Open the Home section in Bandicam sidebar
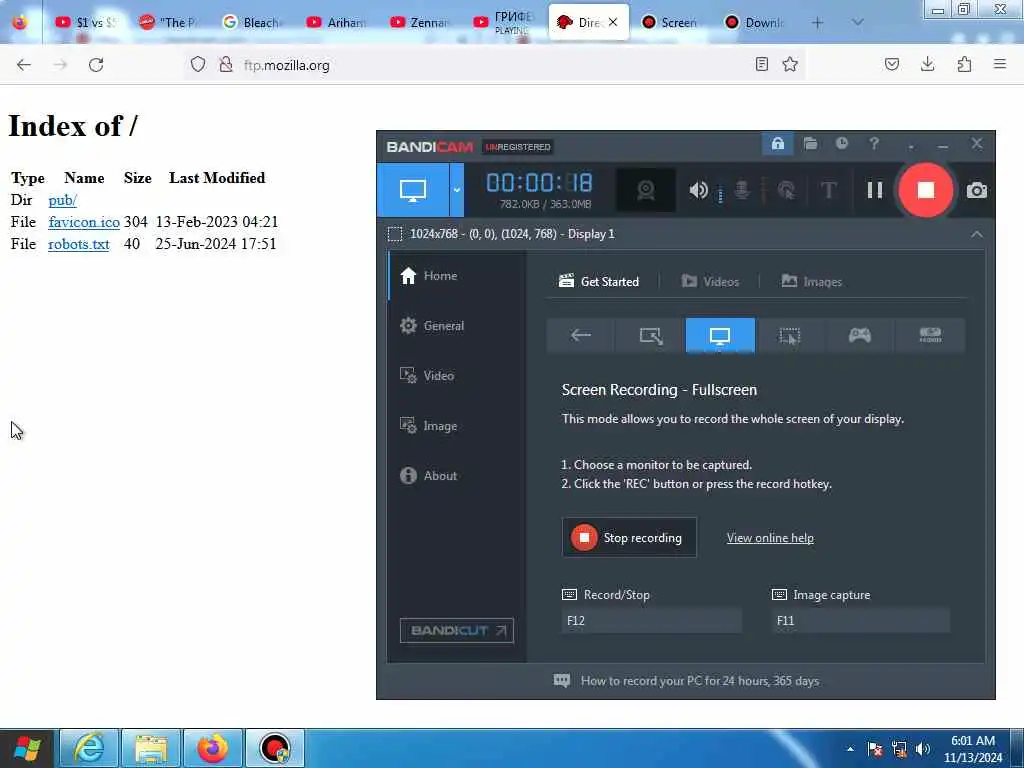This screenshot has width=1024, height=768. 457,276
